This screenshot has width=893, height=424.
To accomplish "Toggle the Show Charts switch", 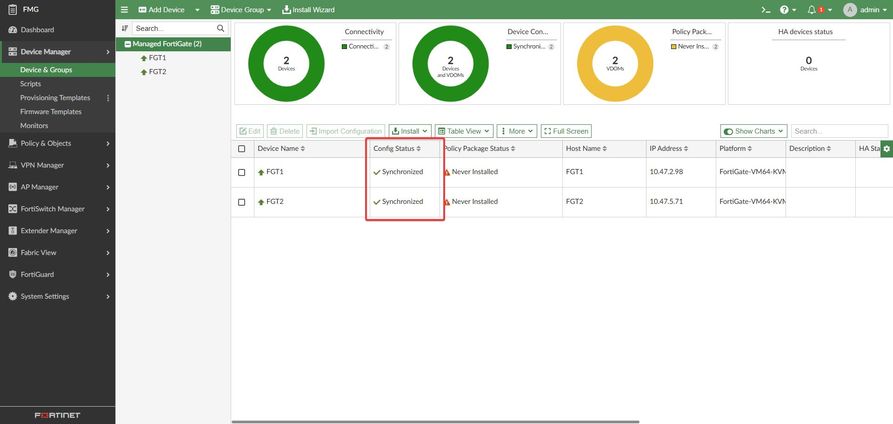I will [x=728, y=132].
